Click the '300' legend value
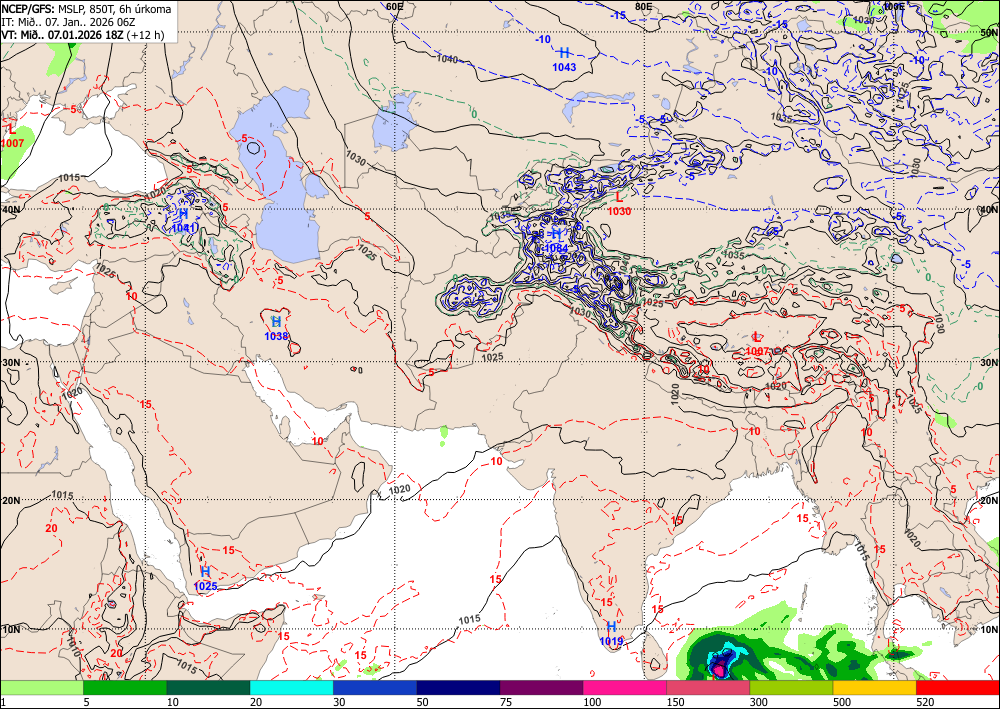The height and width of the screenshot is (709, 1000). click(x=758, y=702)
